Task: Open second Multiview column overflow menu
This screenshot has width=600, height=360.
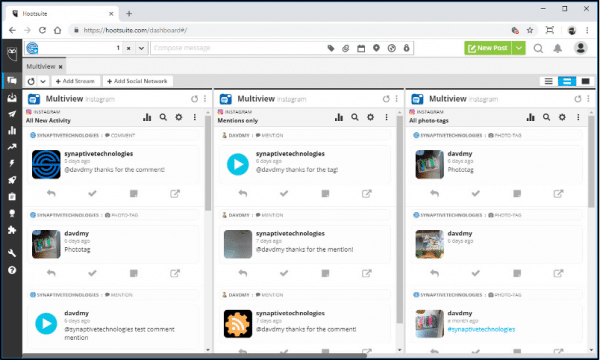Action: (x=397, y=99)
